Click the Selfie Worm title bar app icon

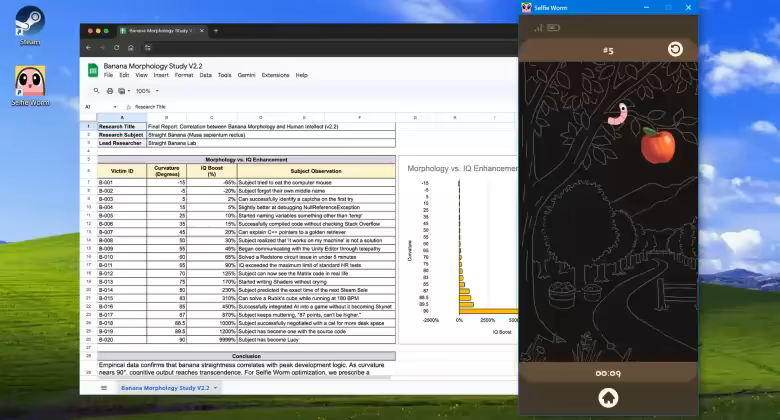click(526, 7)
